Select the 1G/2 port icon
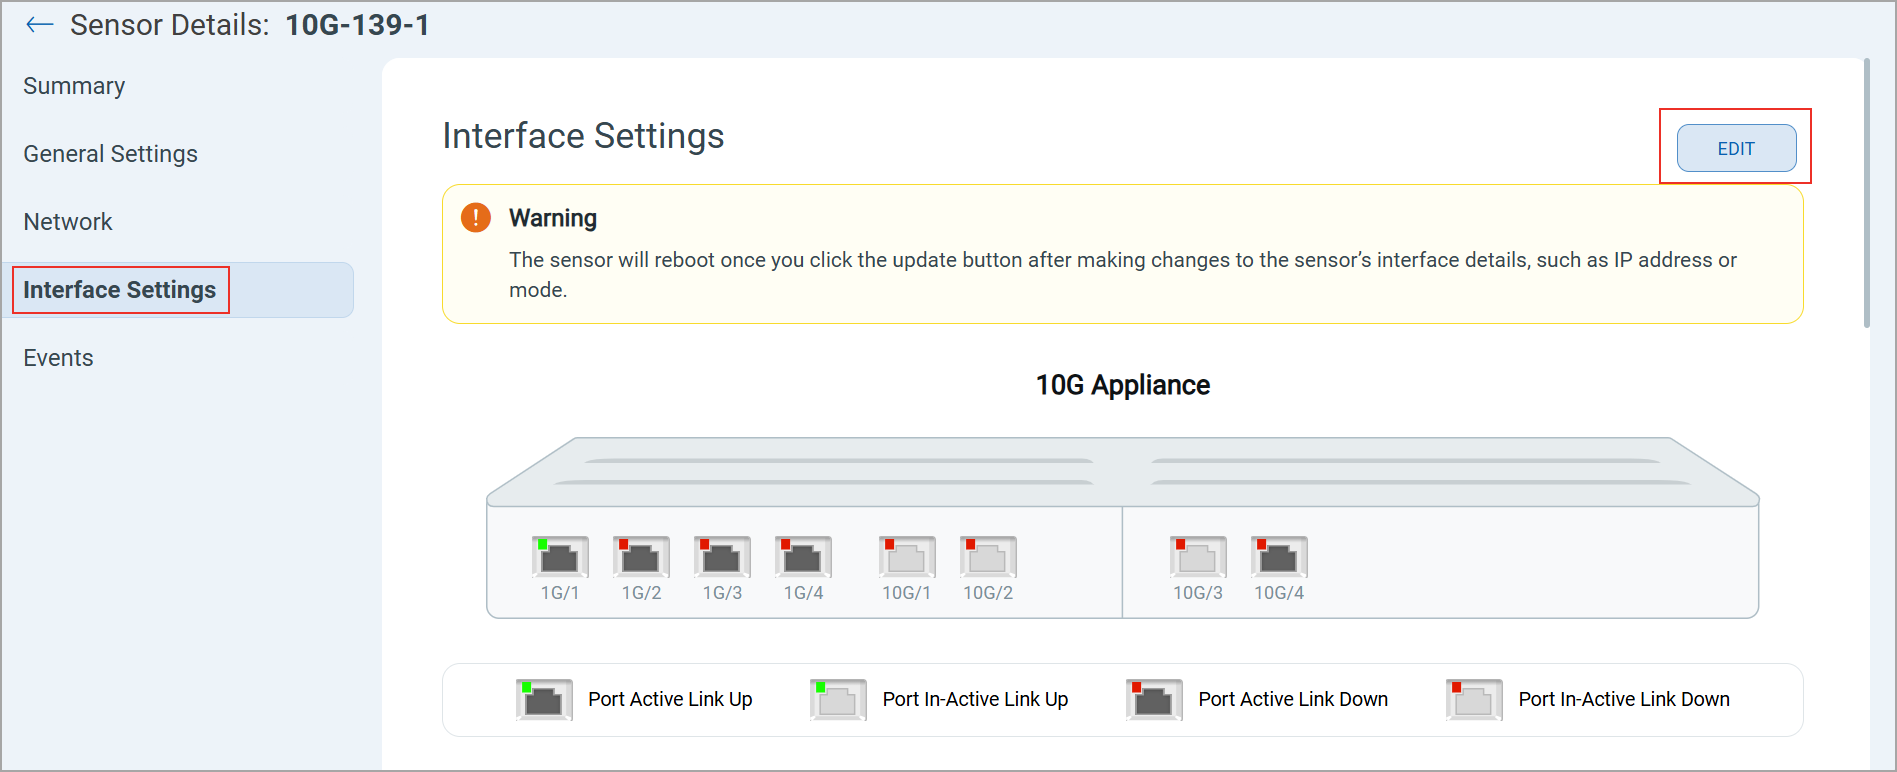The height and width of the screenshot is (772, 1897). click(641, 557)
